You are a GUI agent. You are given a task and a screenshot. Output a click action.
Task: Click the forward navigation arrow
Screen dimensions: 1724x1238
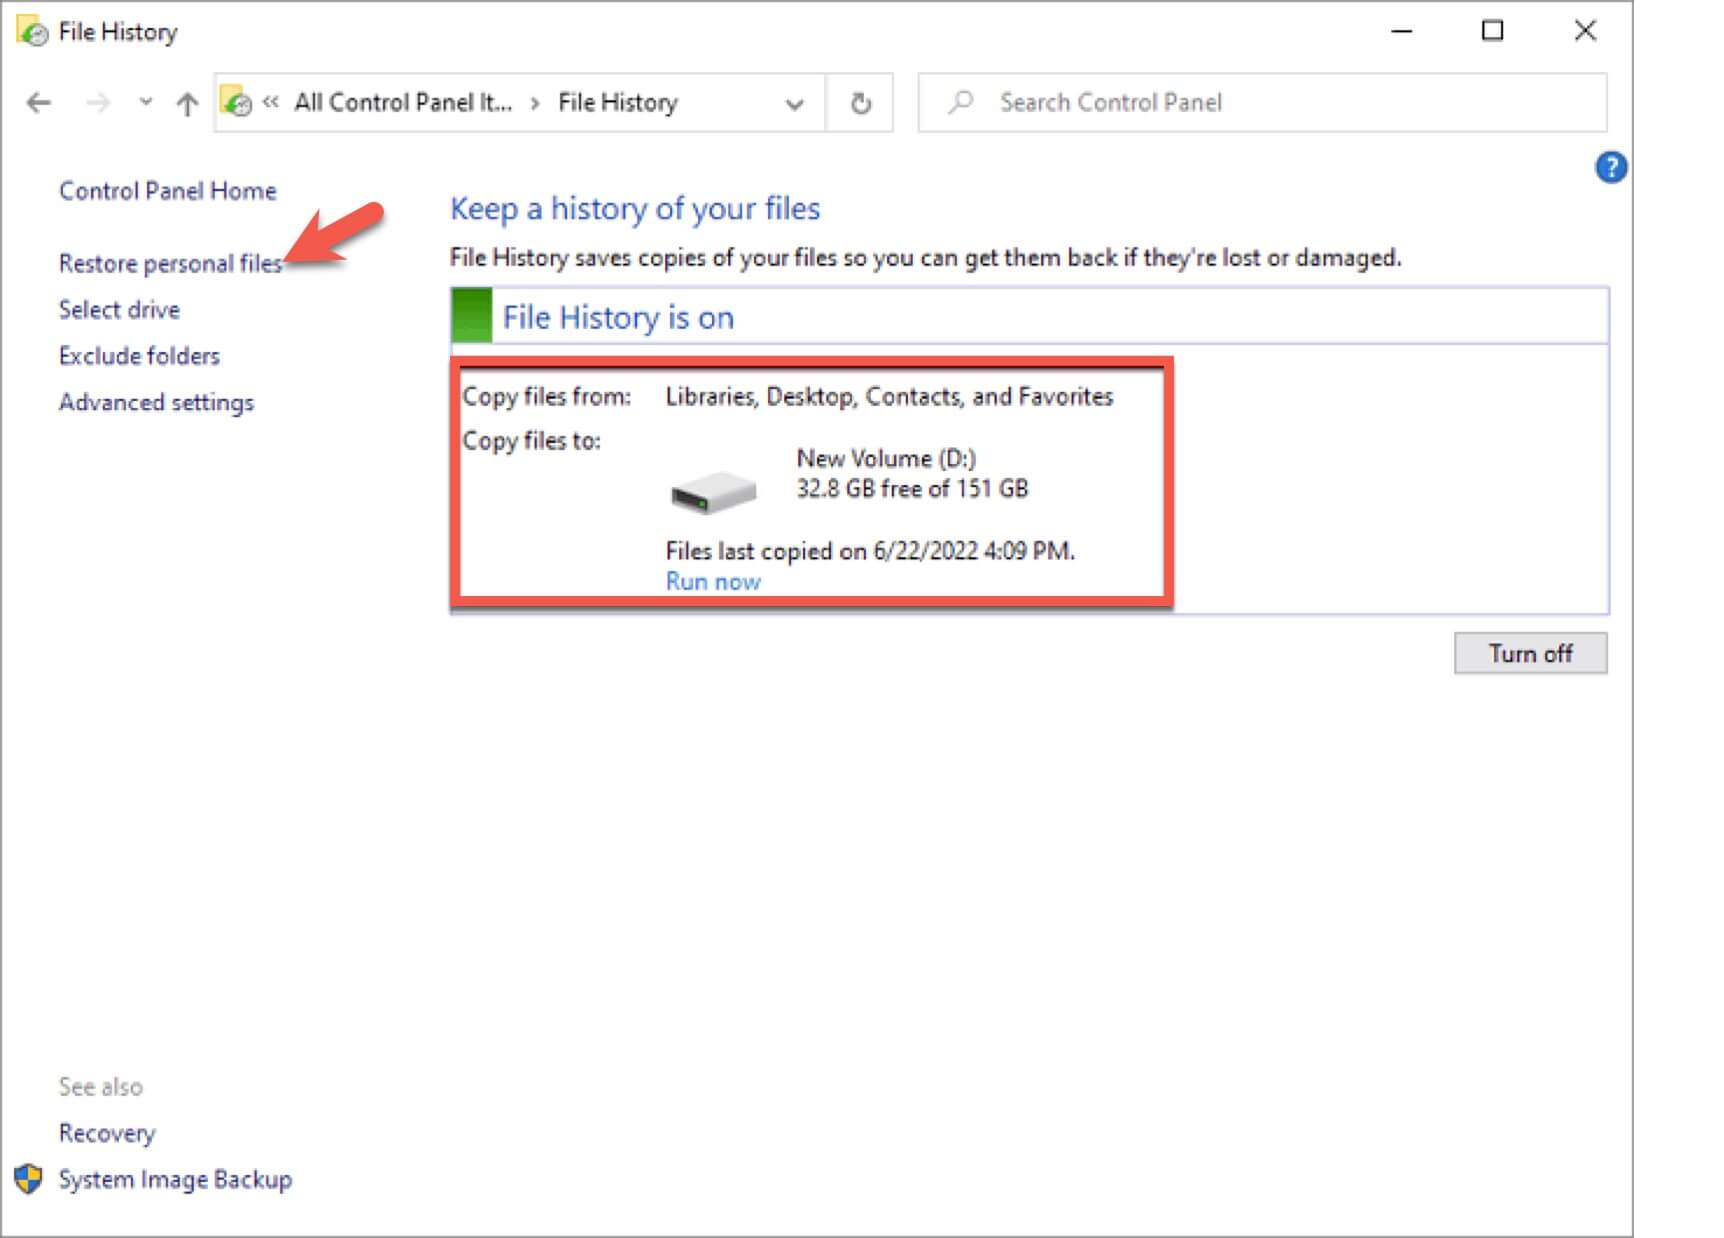coord(97,102)
